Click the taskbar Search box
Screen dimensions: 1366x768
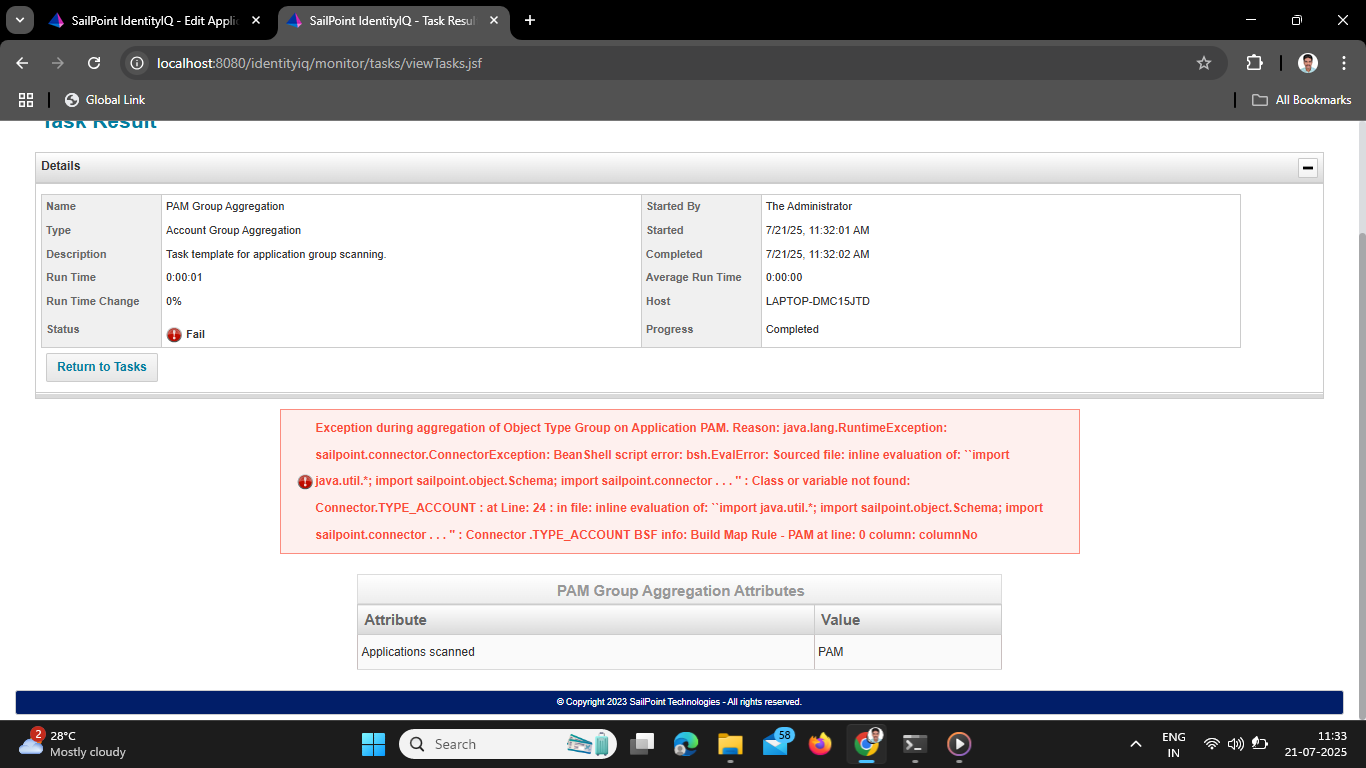point(508,744)
